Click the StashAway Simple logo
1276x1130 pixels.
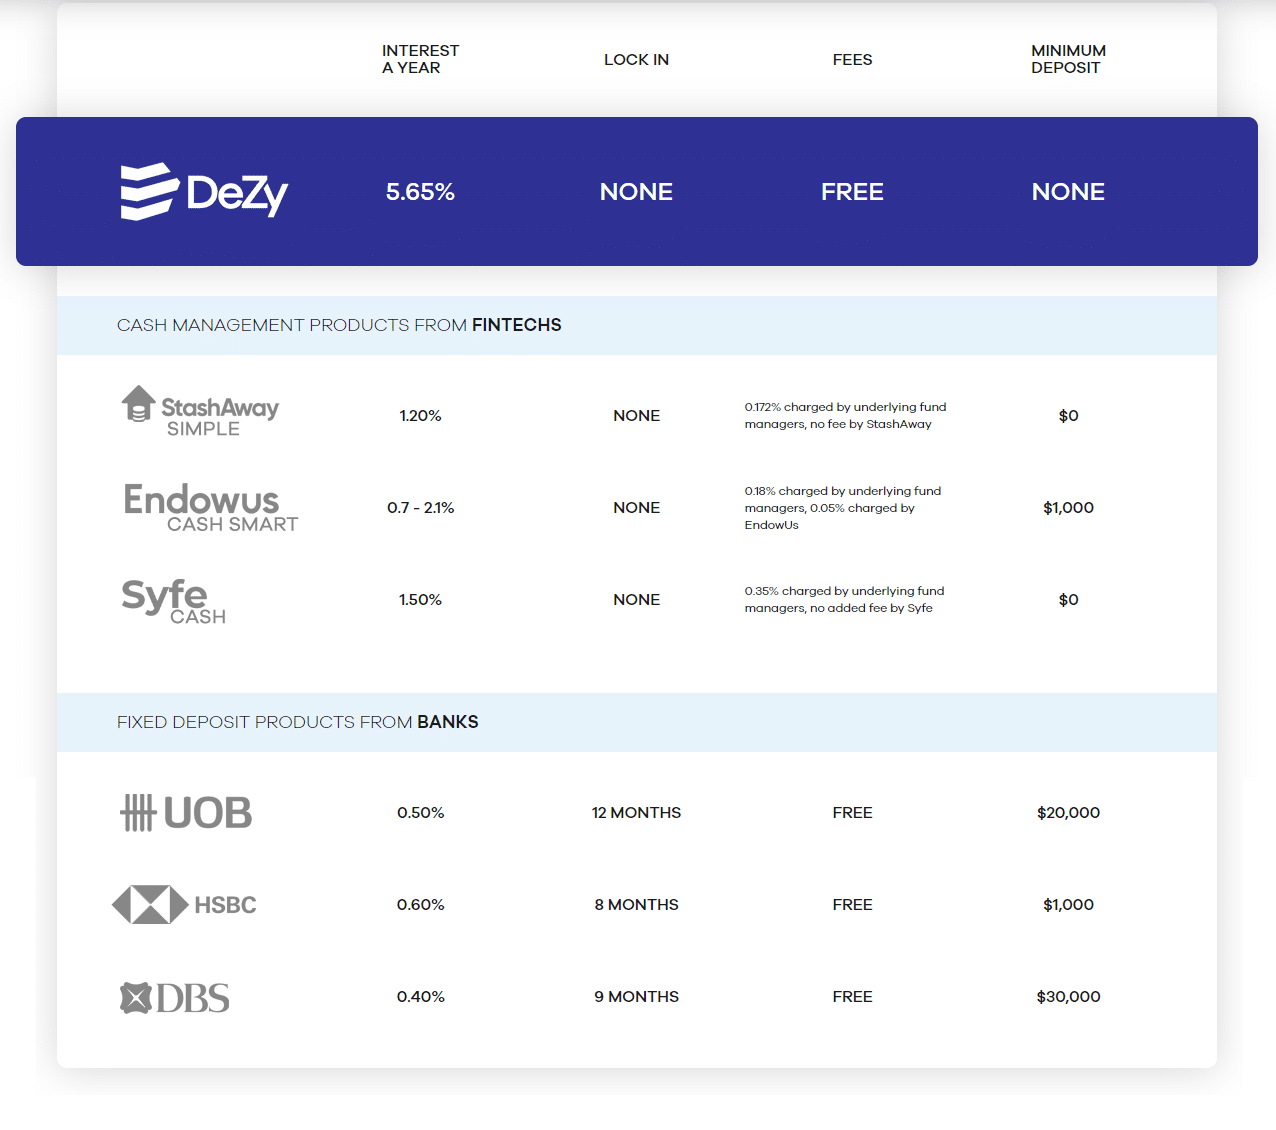pos(200,411)
